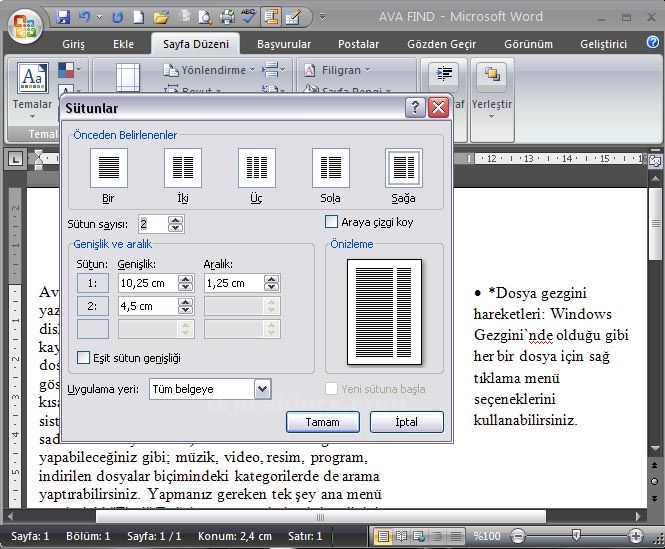Open the Giriş ribbon tab

(73, 44)
